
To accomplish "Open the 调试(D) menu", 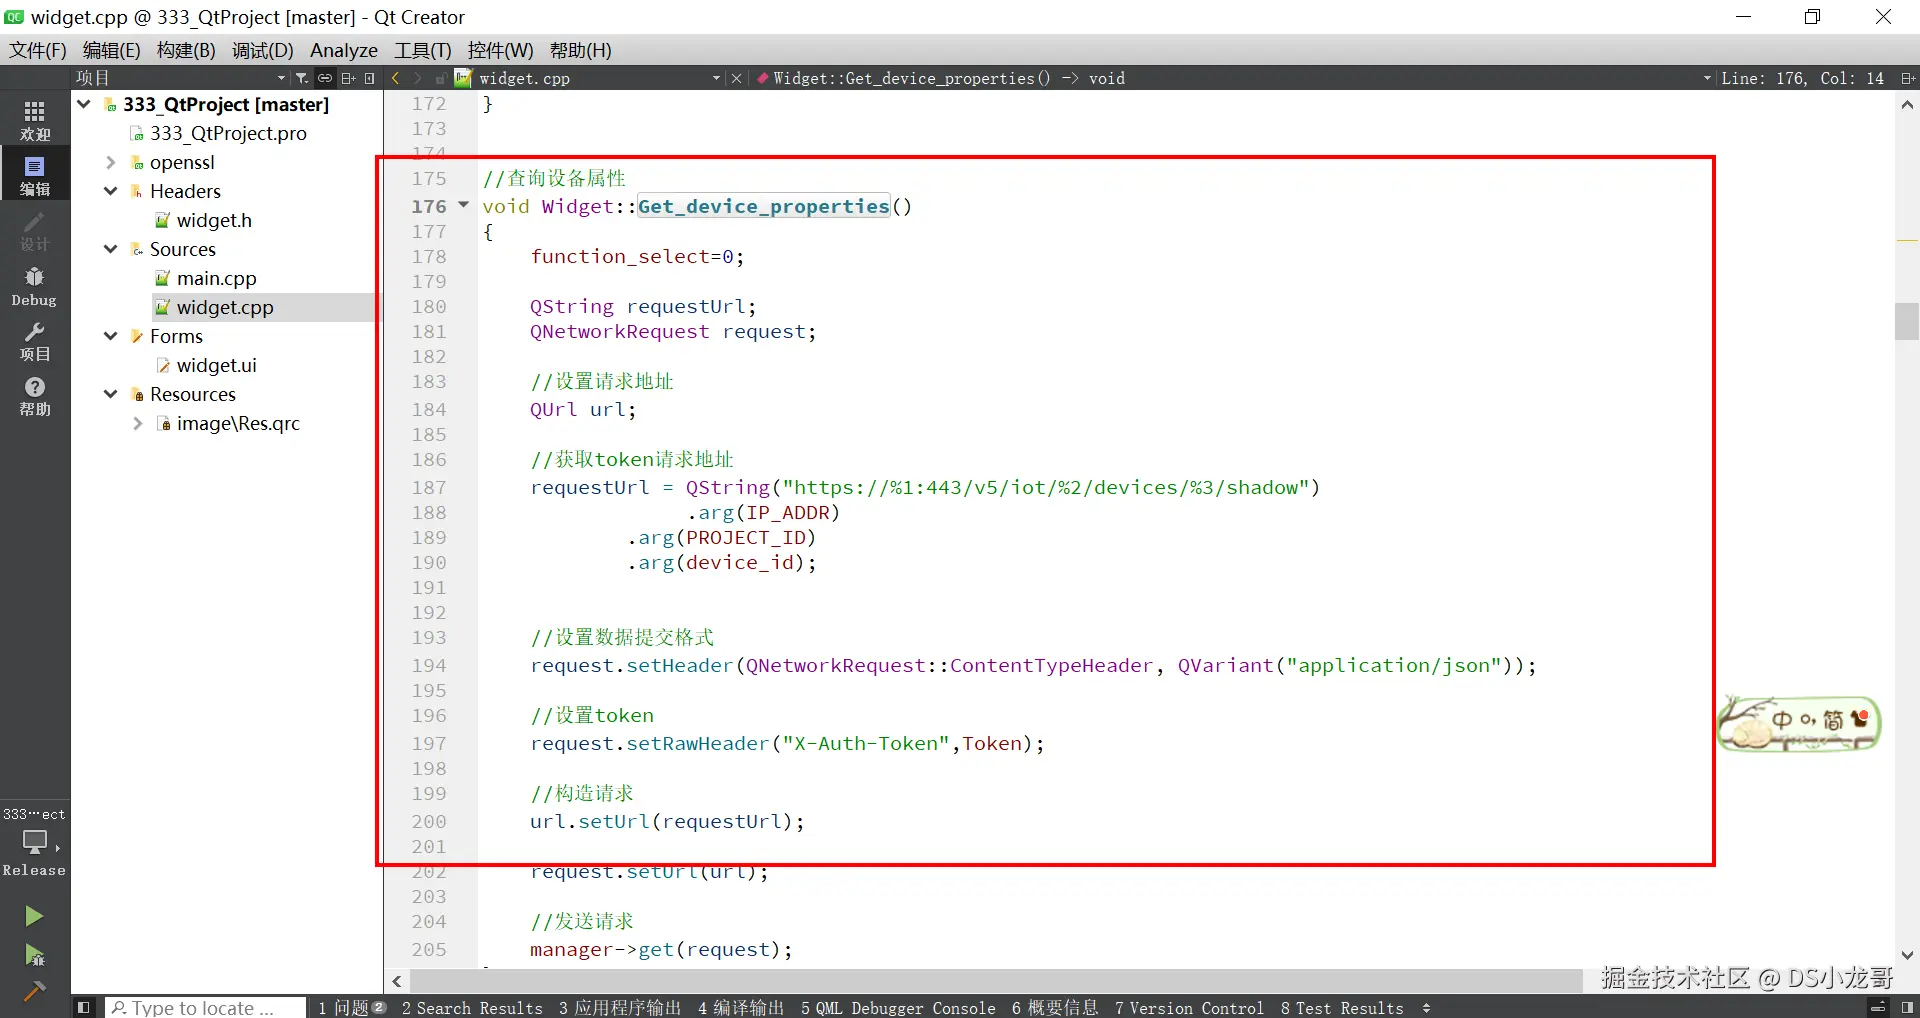I will [262, 50].
